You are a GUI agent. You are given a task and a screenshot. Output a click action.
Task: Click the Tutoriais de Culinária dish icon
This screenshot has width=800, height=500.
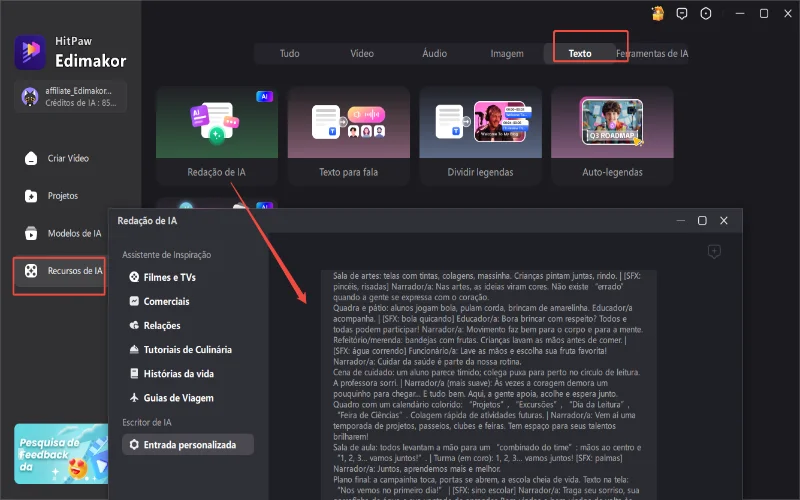[x=134, y=349]
